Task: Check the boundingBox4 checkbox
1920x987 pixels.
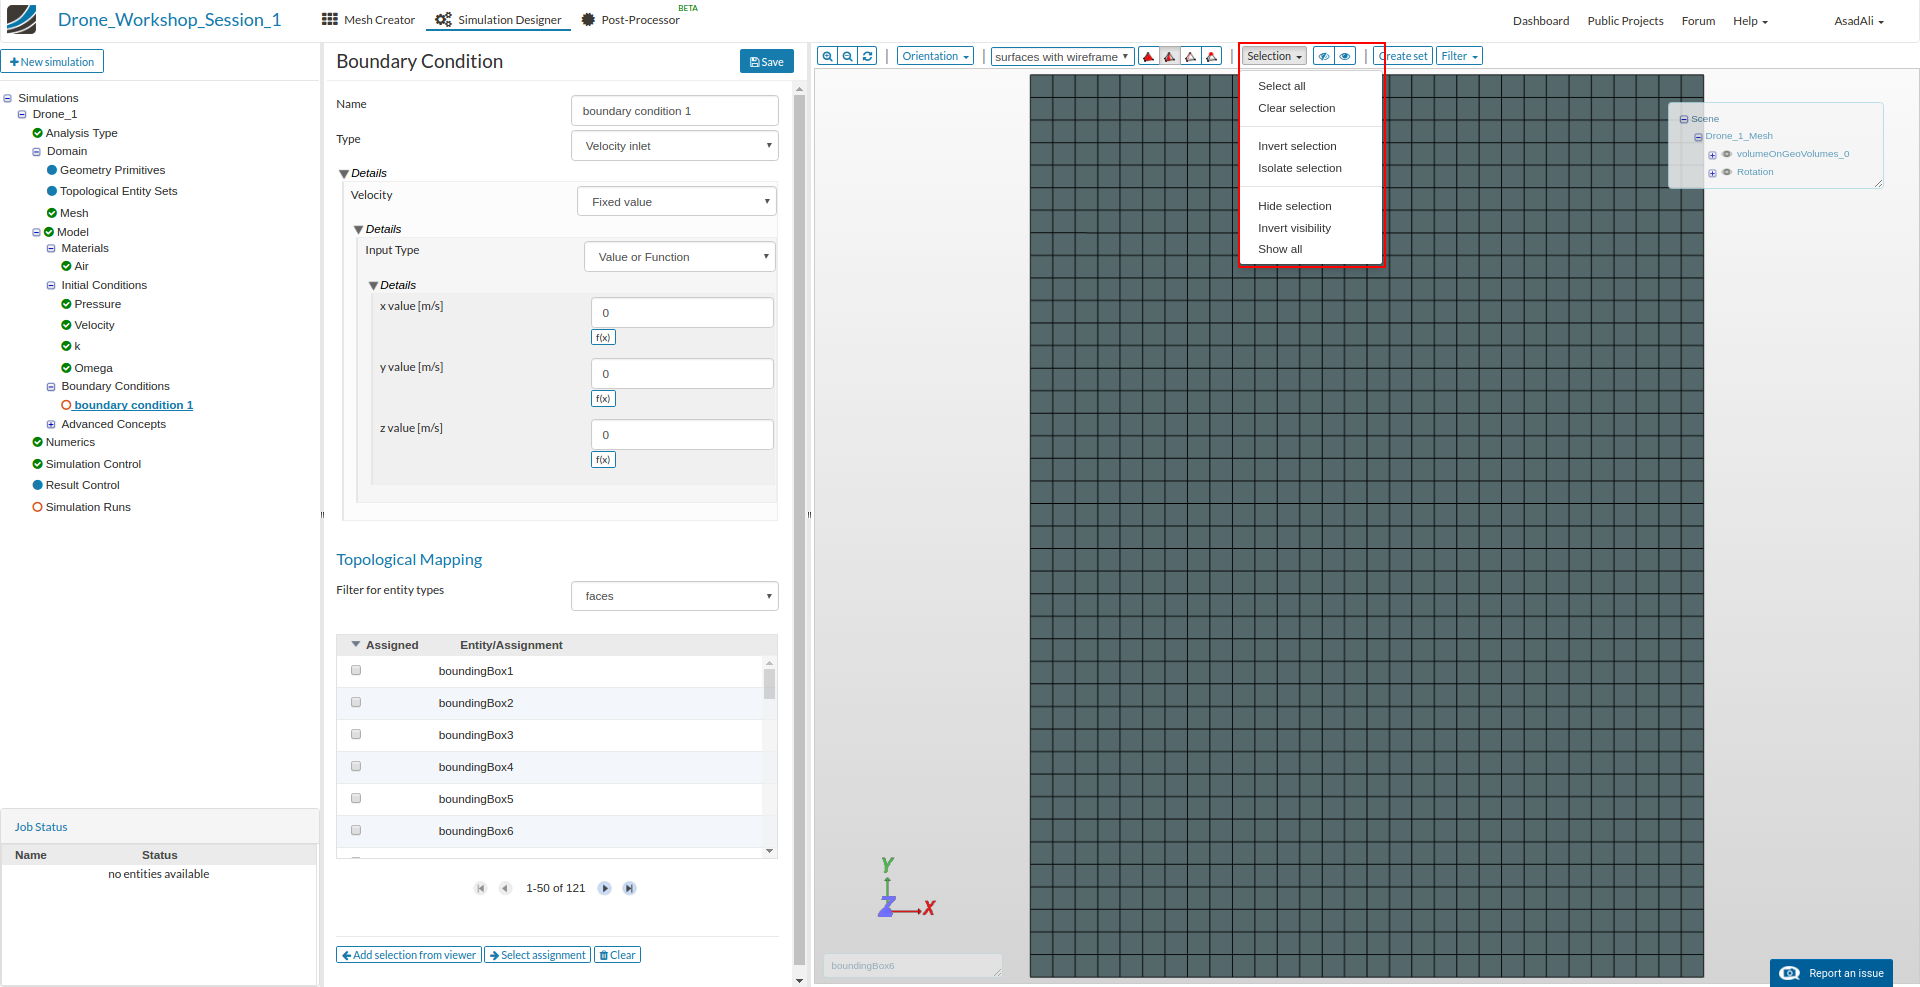Action: coord(356,767)
